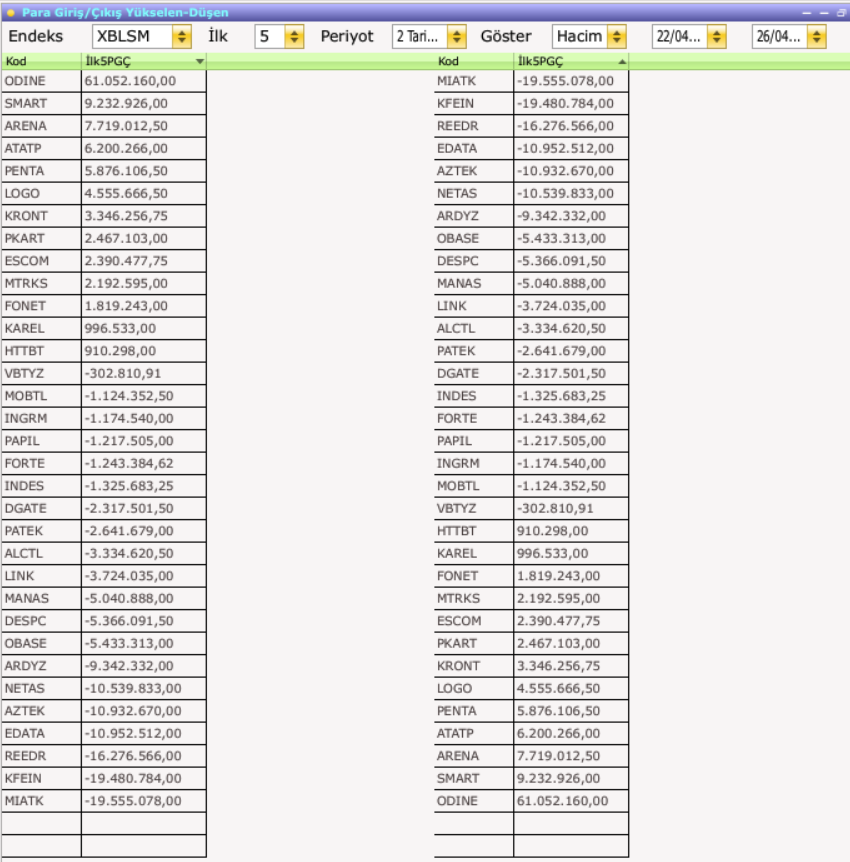The width and height of the screenshot is (850, 862).
Task: Select KFEIN row in right table
Action: click(x=531, y=103)
